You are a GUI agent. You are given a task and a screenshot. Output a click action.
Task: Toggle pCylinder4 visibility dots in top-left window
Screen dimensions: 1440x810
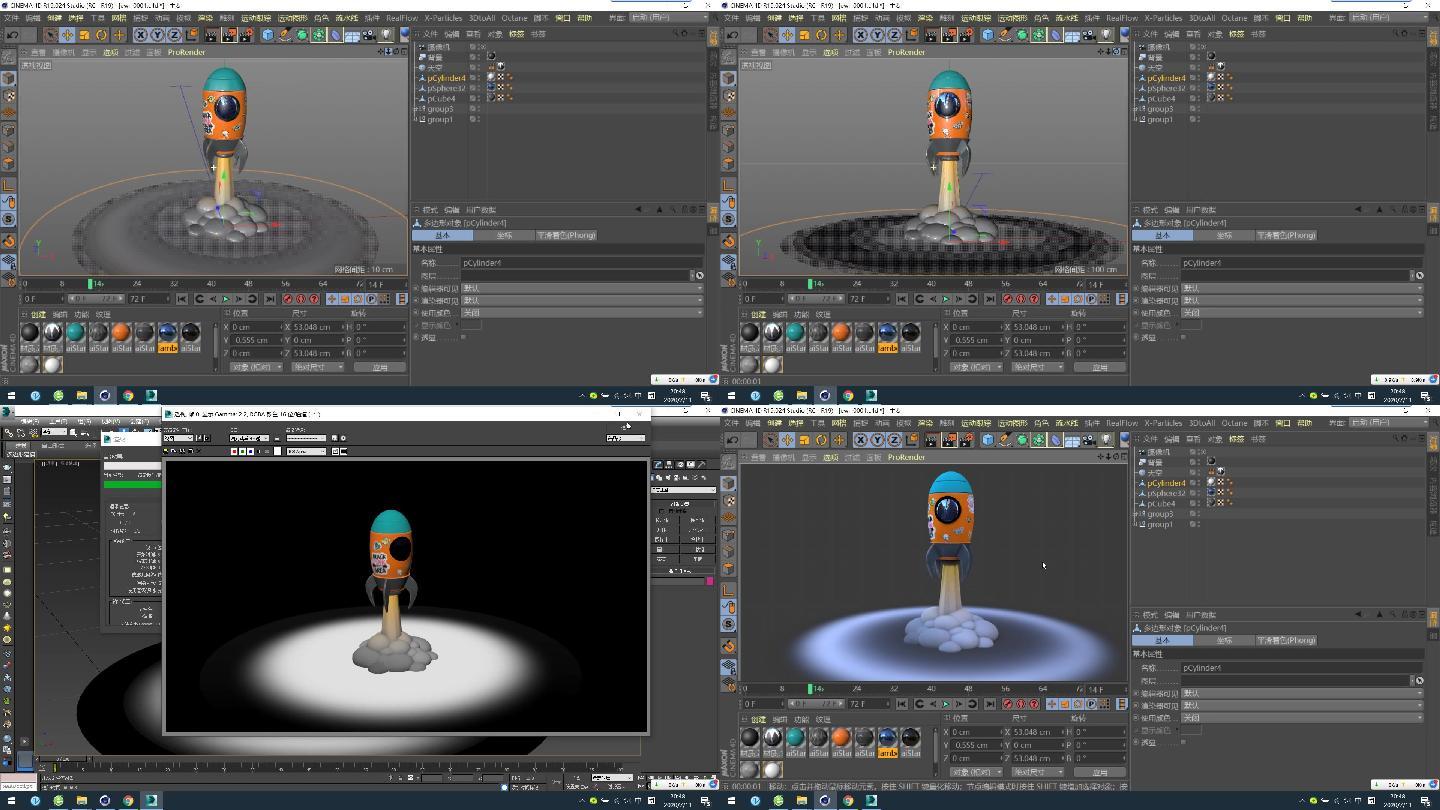click(477, 77)
